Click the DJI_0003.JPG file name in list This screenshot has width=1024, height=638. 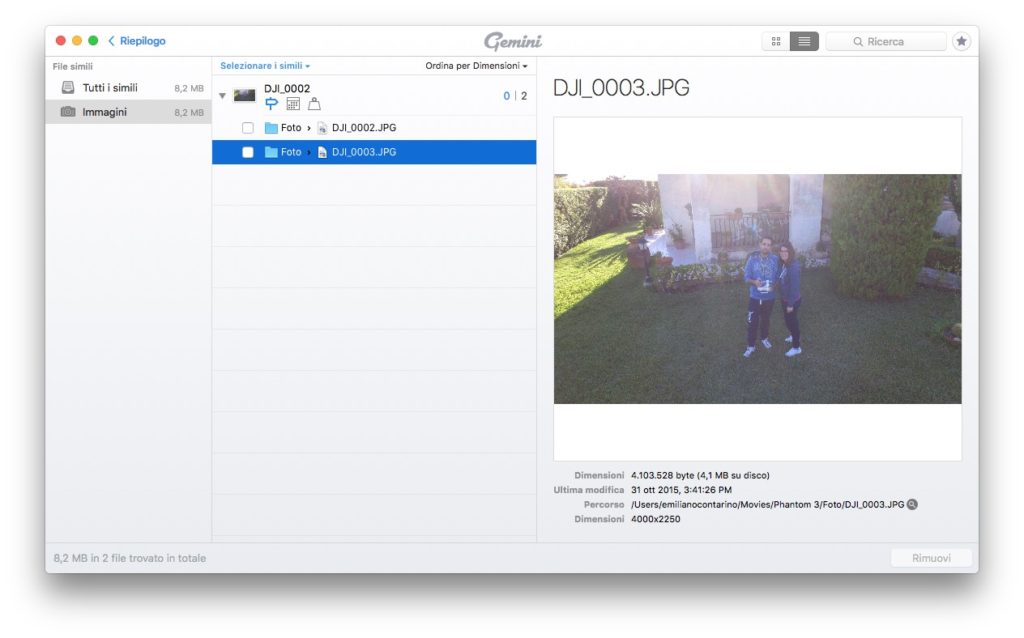(x=364, y=152)
